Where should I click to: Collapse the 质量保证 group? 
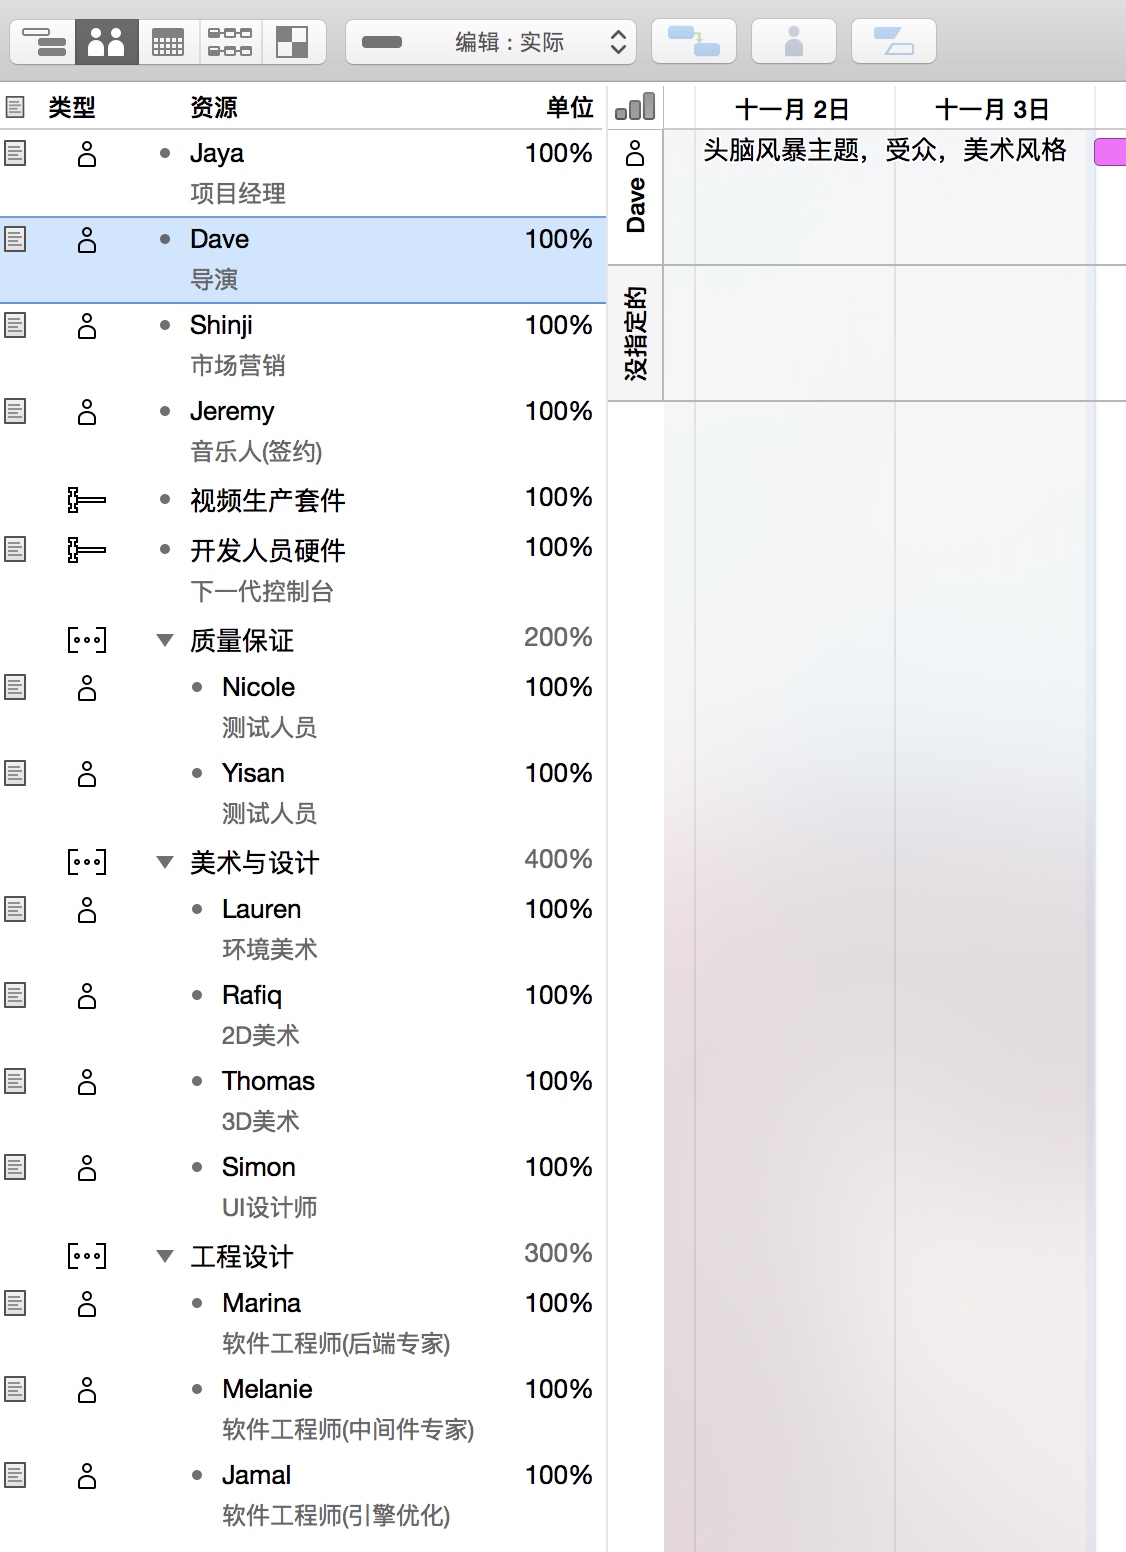point(165,640)
